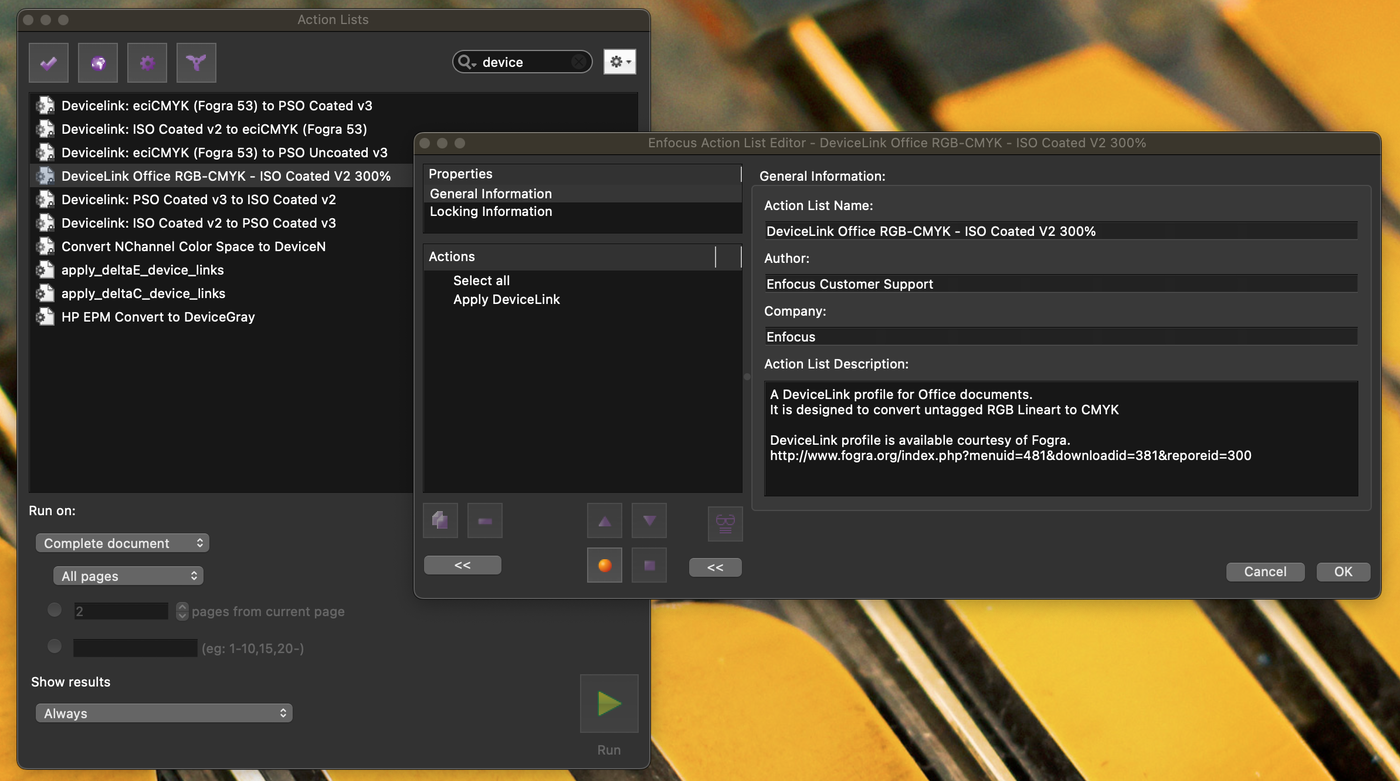
Task: Open the gear options menu beside search
Action: pyautogui.click(x=619, y=62)
